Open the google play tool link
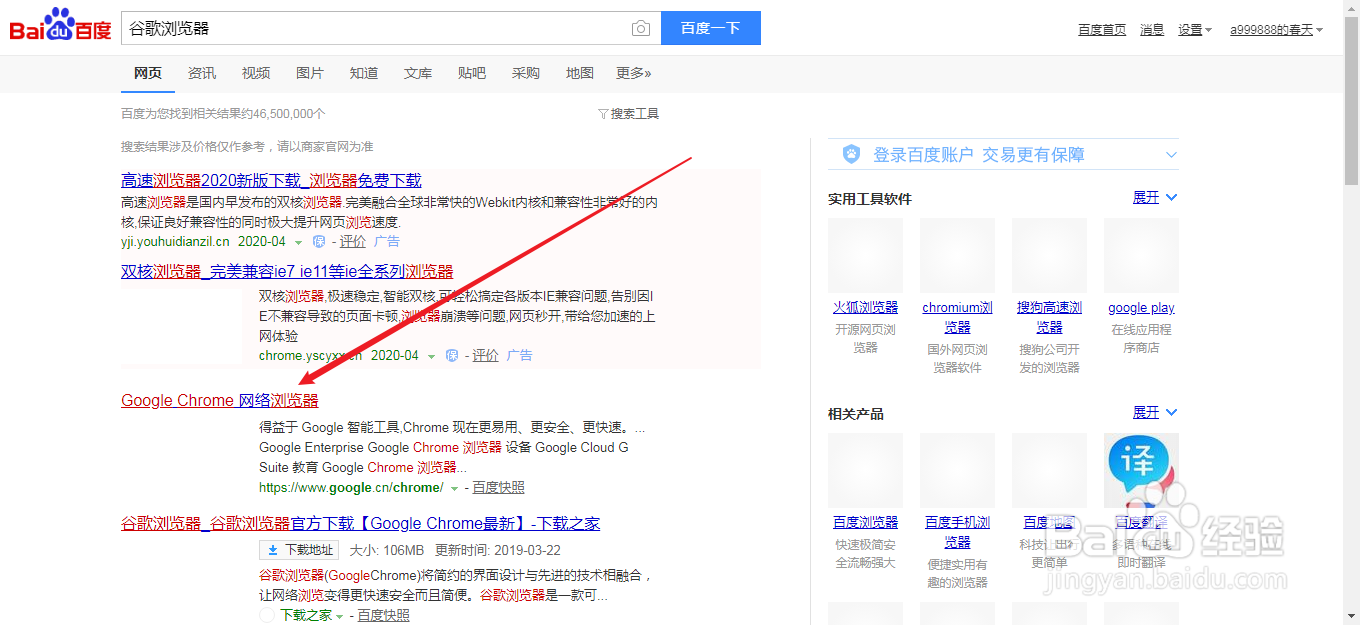The image size is (1360, 625). coord(1141,308)
